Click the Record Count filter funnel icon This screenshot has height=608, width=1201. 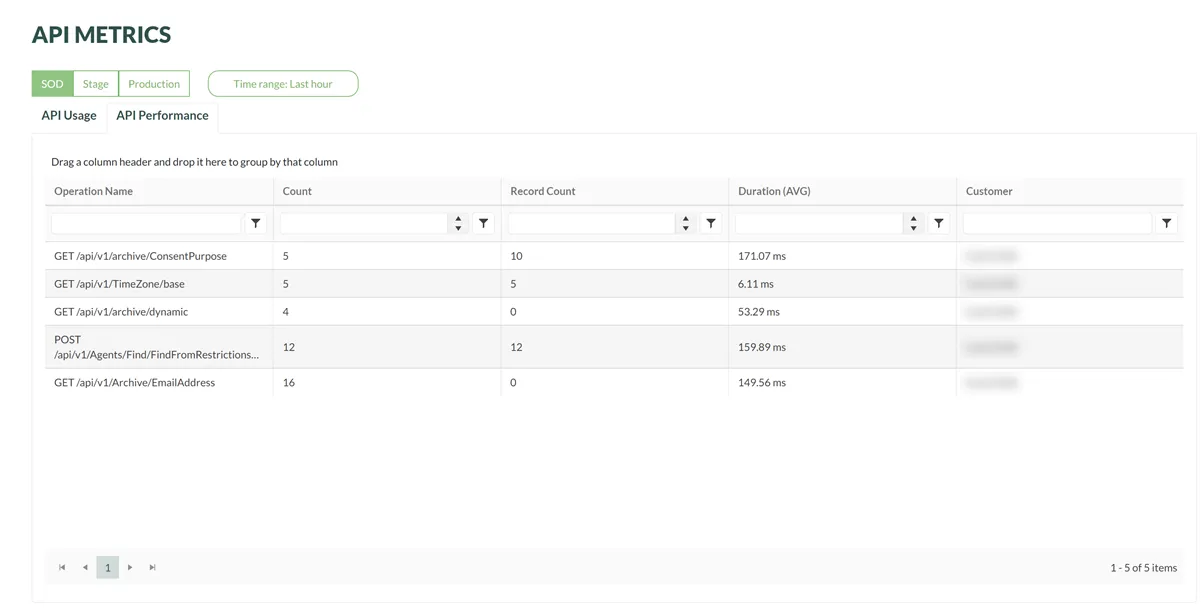coord(711,224)
